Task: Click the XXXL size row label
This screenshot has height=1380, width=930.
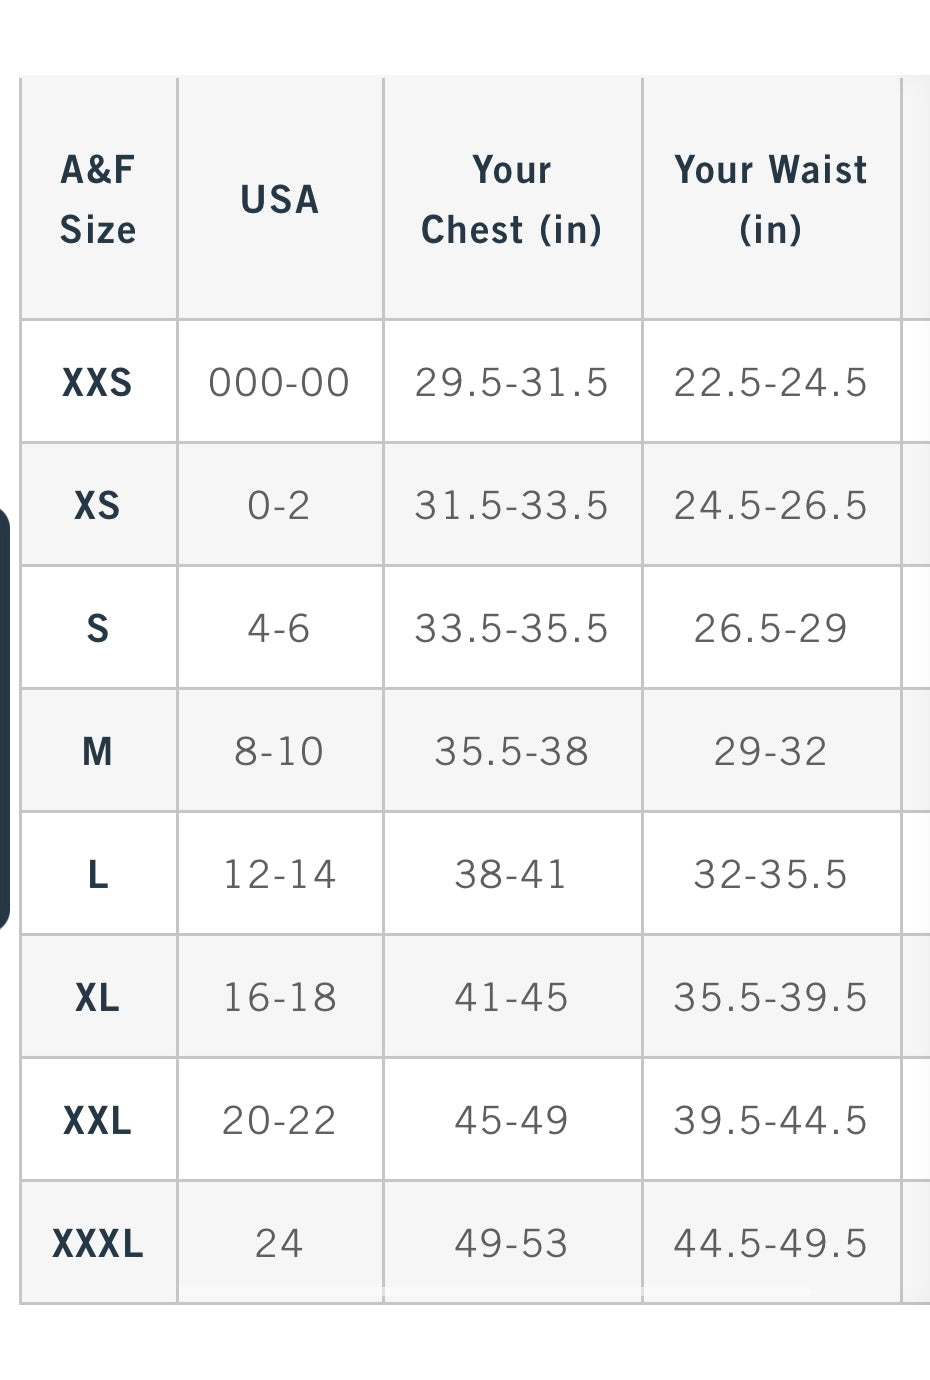Action: pyautogui.click(x=97, y=1243)
